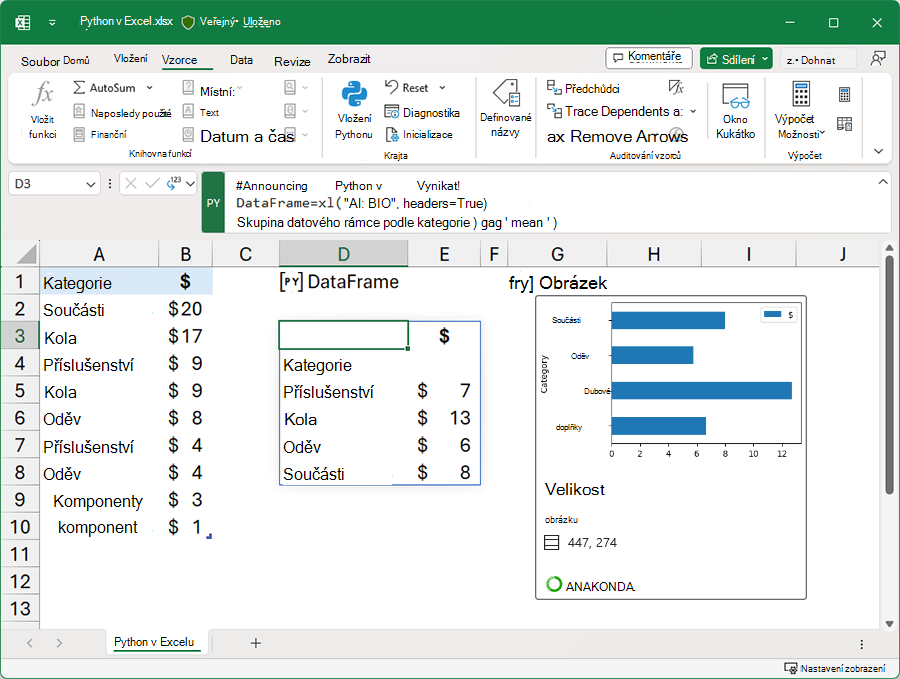Open the Name Box dropdown
Screen dimensions: 900x679
pyautogui.click(x=90, y=184)
